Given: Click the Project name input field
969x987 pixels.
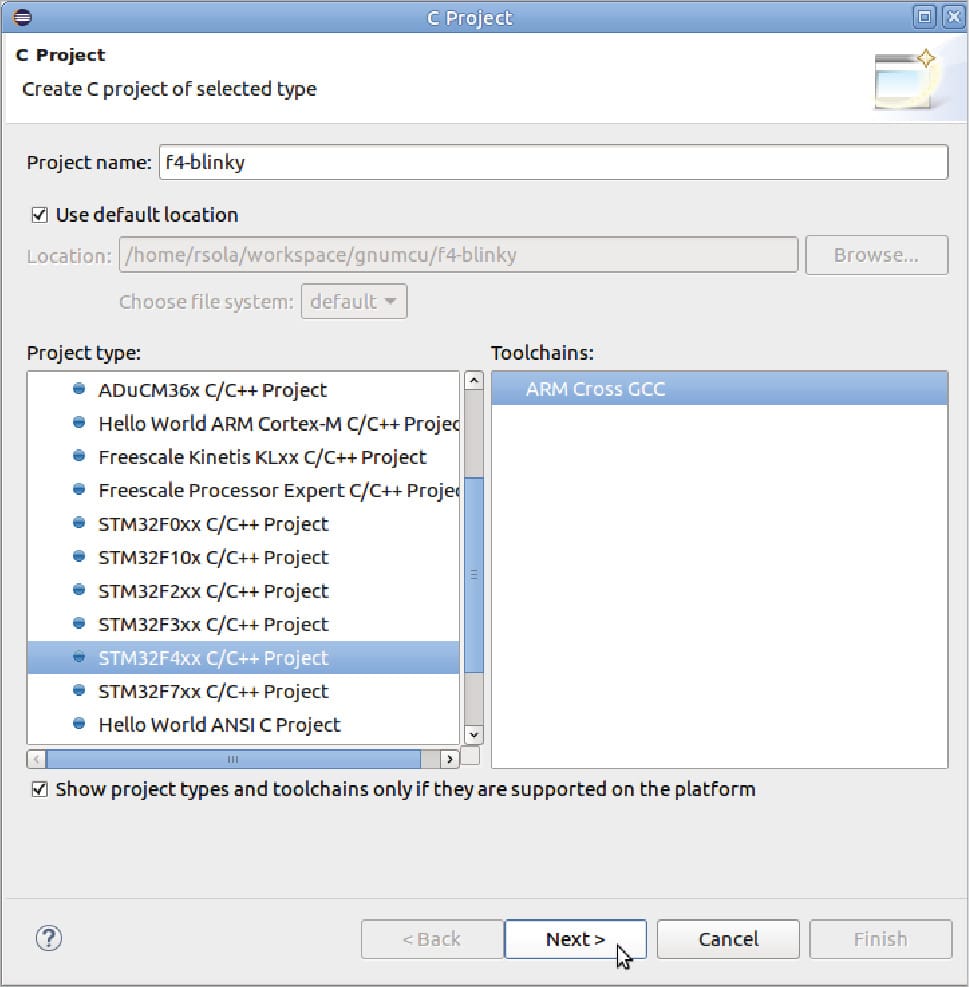Looking at the screenshot, I should click(553, 162).
